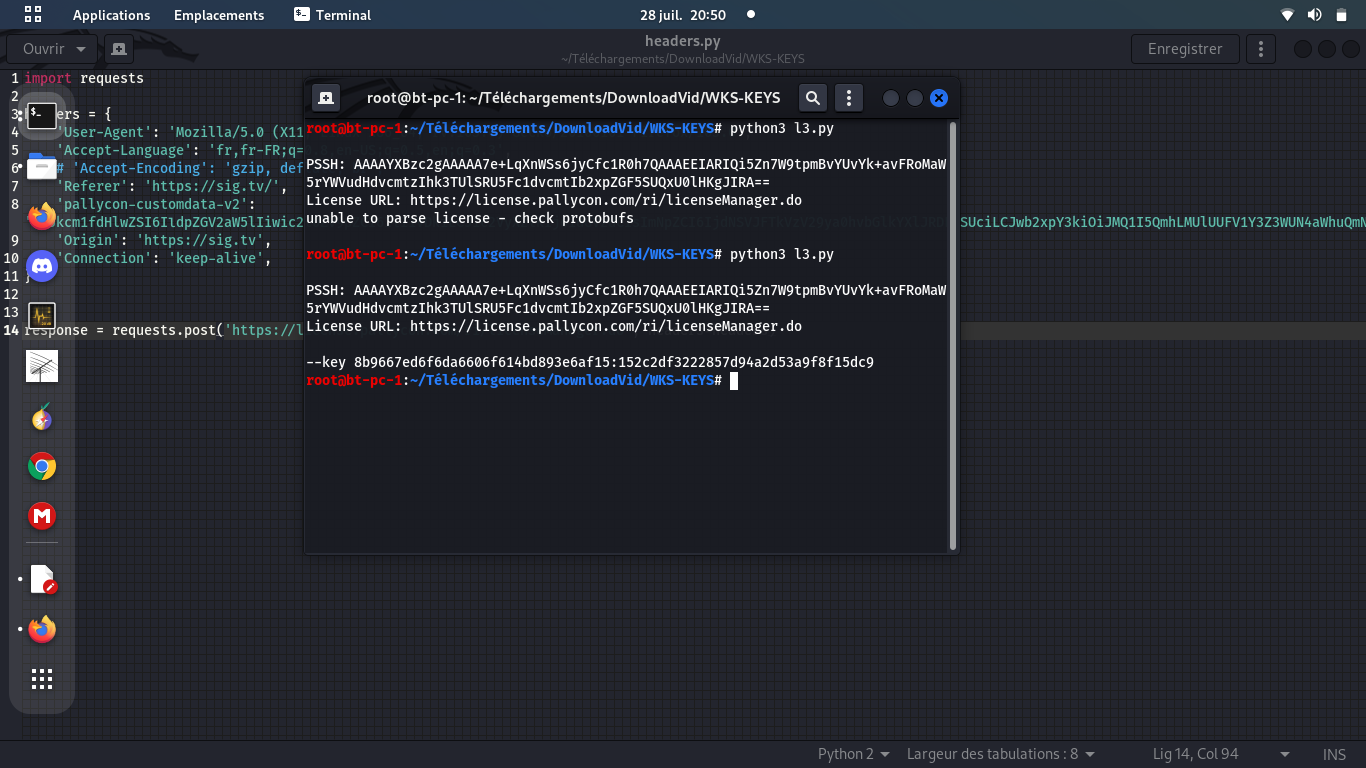Click the response = requests.post line
This screenshot has height=768, width=1366.
coord(165,330)
